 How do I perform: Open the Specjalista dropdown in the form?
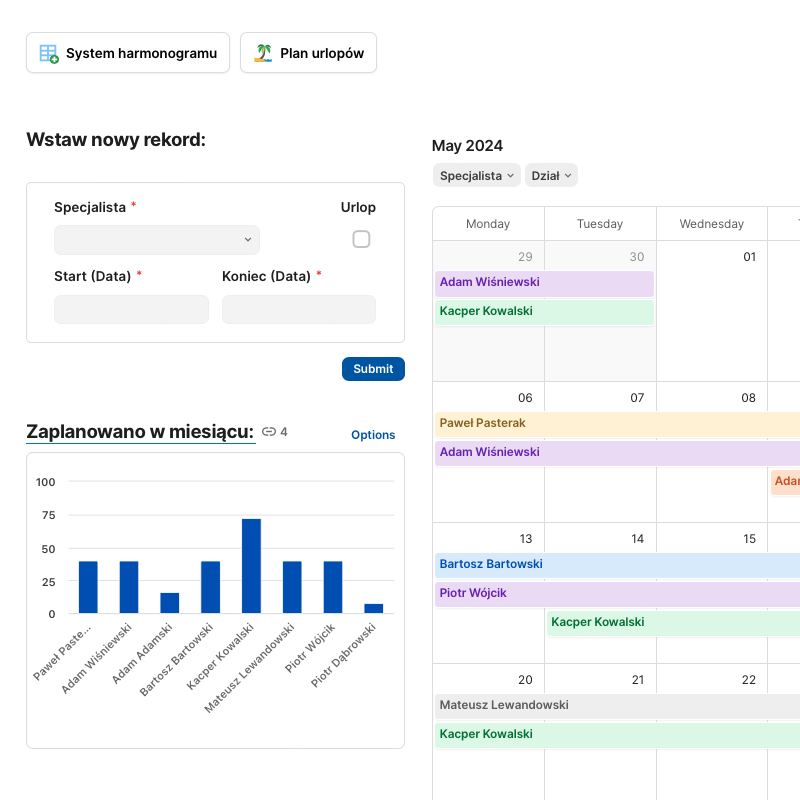[157, 240]
